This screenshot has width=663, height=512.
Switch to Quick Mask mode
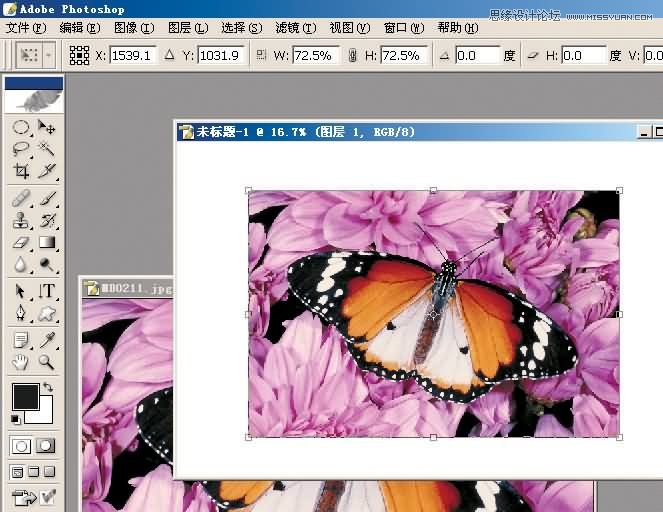pyautogui.click(x=46, y=446)
